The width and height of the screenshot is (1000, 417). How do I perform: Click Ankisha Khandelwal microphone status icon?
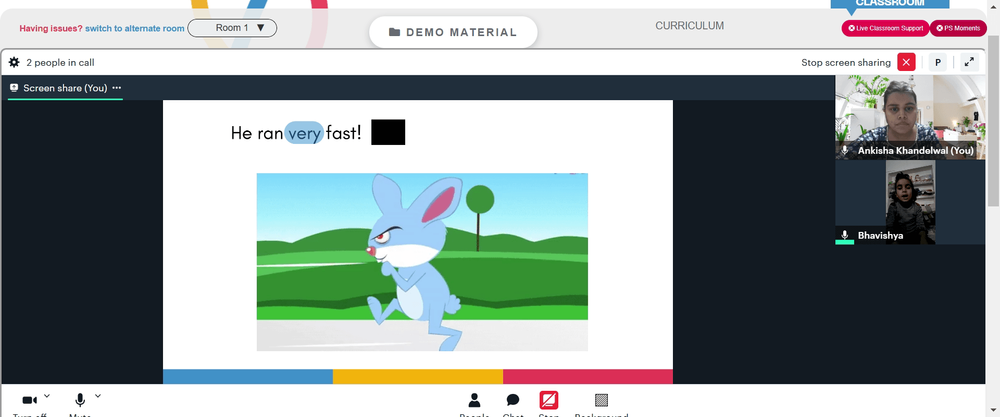[845, 150]
